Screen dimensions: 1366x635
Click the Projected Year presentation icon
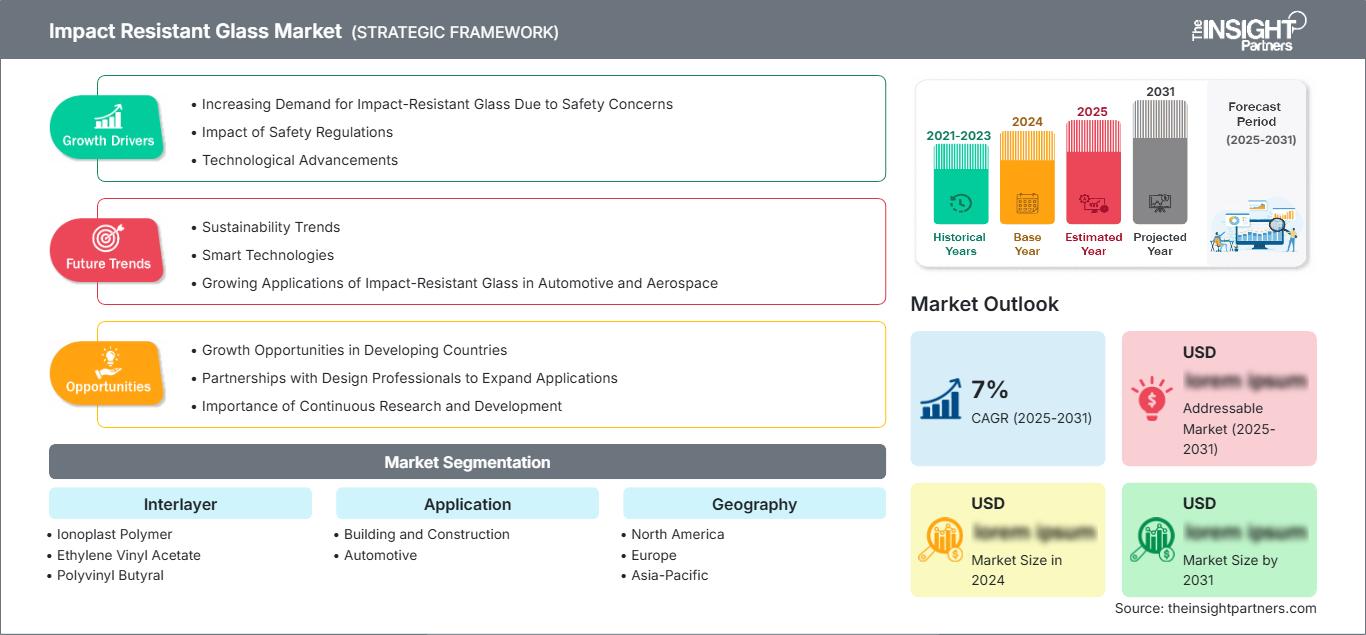(1160, 204)
